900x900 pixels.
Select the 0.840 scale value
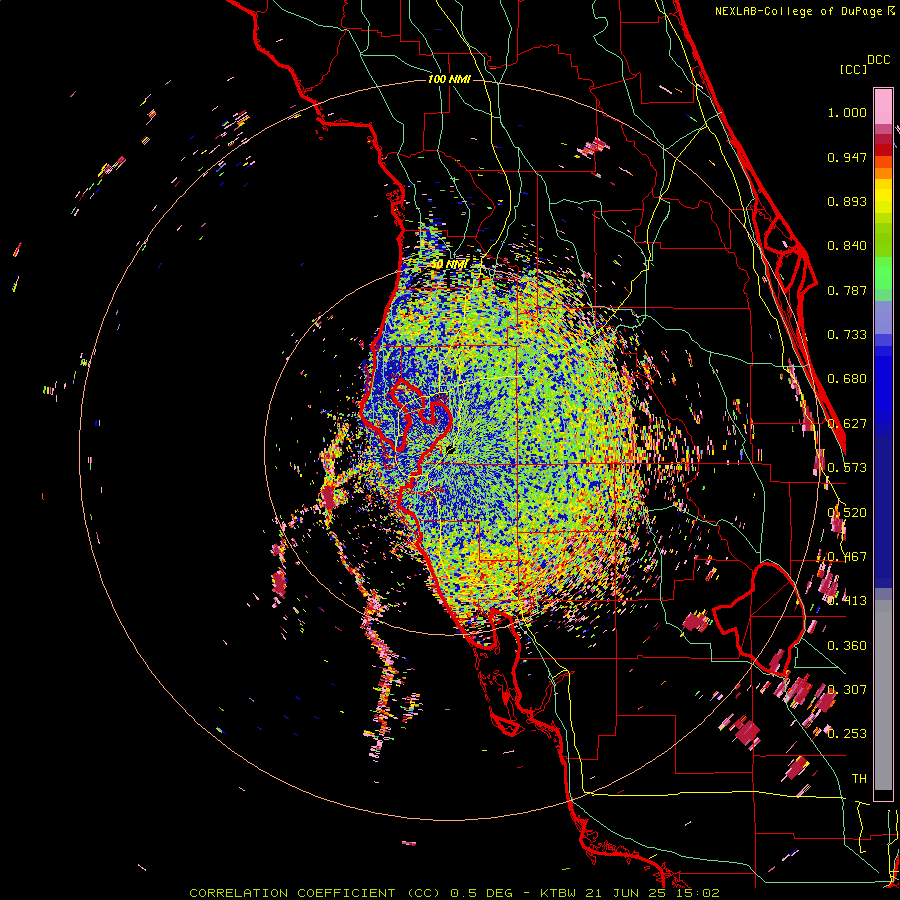coord(847,246)
